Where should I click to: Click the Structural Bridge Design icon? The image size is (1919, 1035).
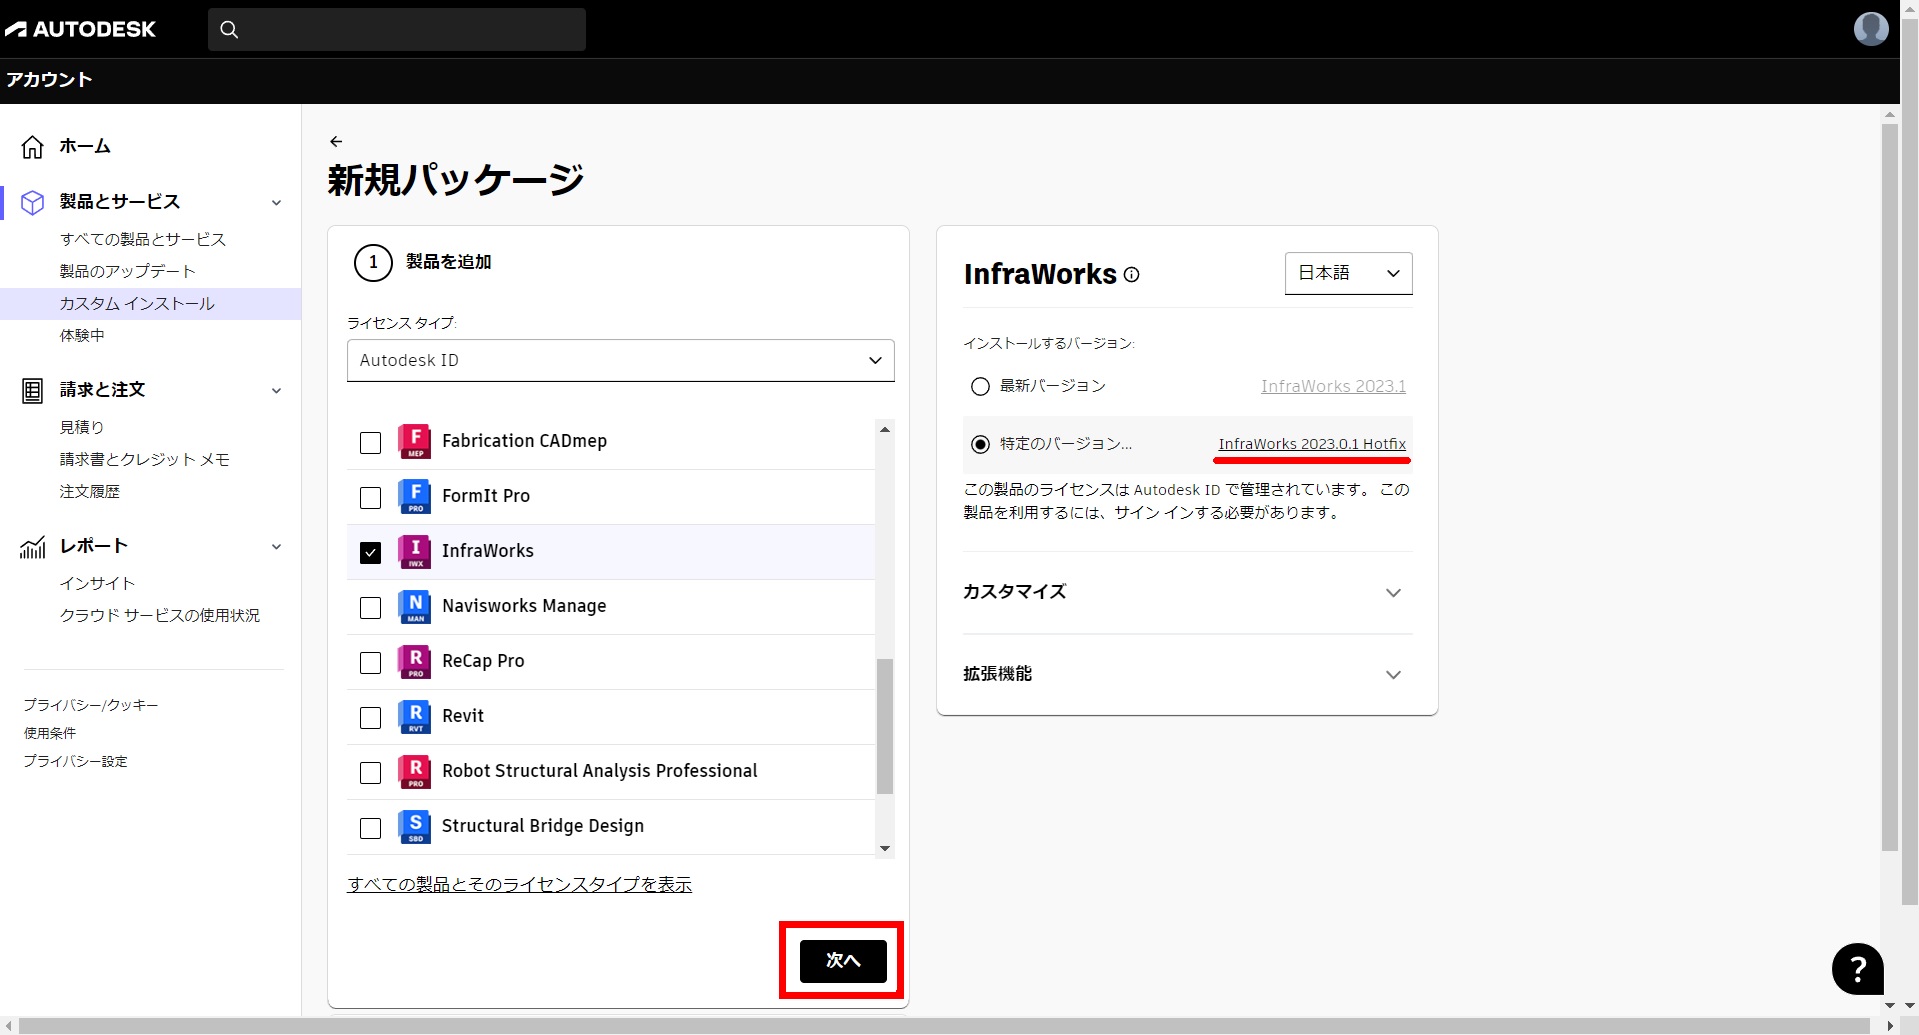pyautogui.click(x=414, y=826)
